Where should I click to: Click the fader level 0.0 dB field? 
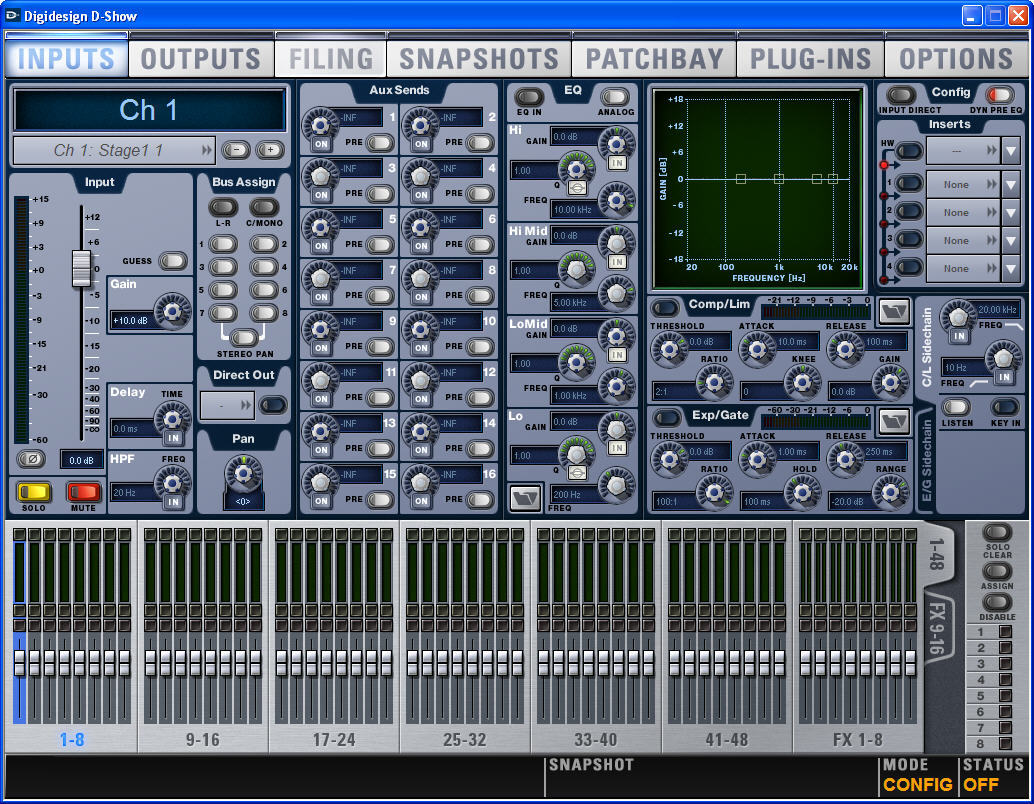click(81, 460)
